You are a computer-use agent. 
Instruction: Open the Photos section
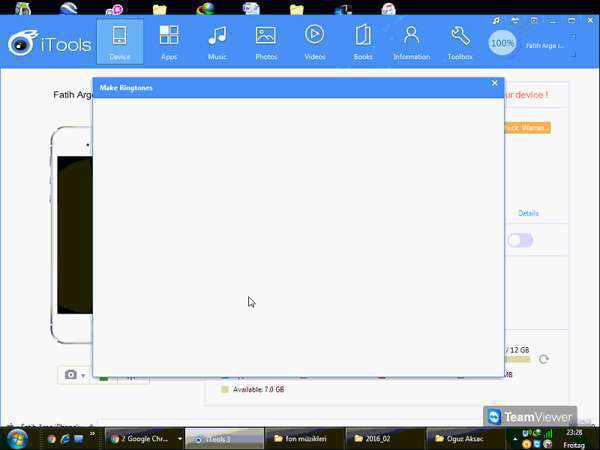click(x=265, y=42)
